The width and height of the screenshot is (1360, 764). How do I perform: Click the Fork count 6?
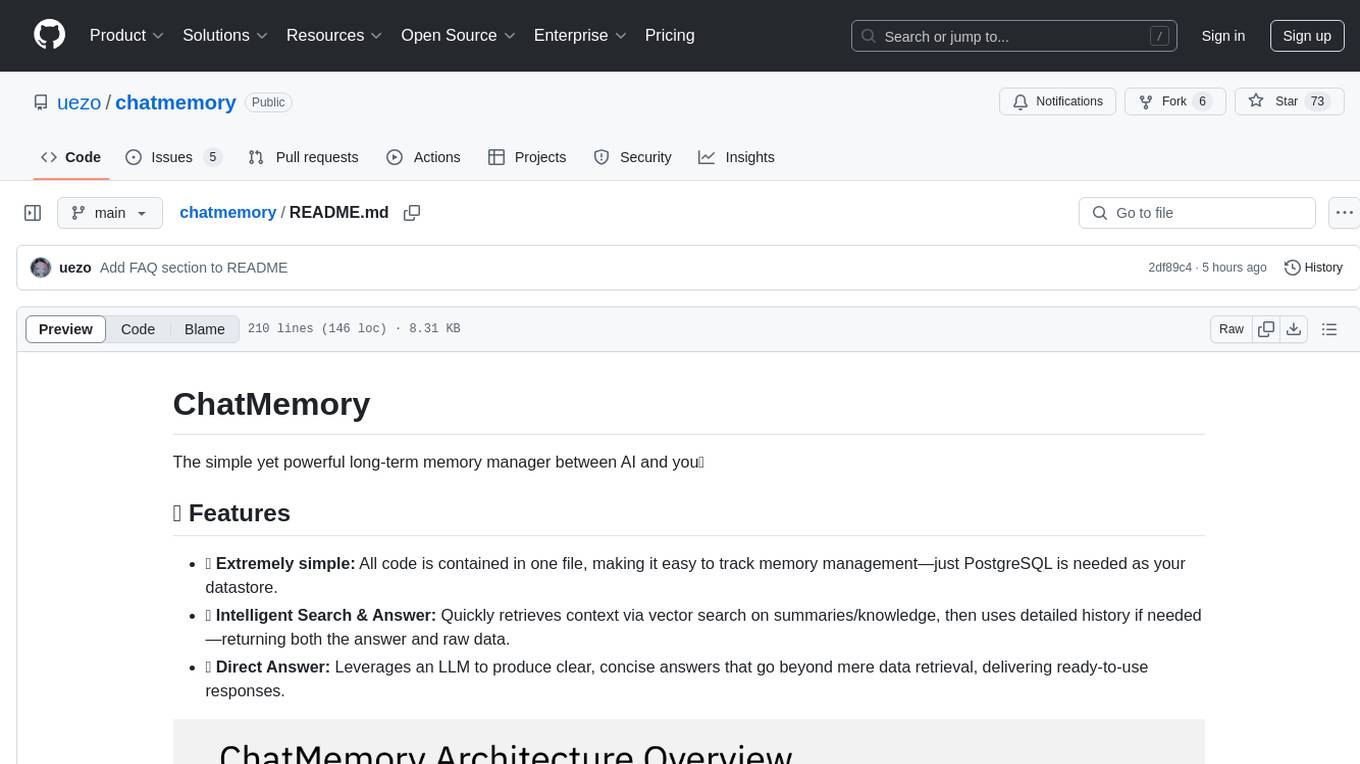1202,101
